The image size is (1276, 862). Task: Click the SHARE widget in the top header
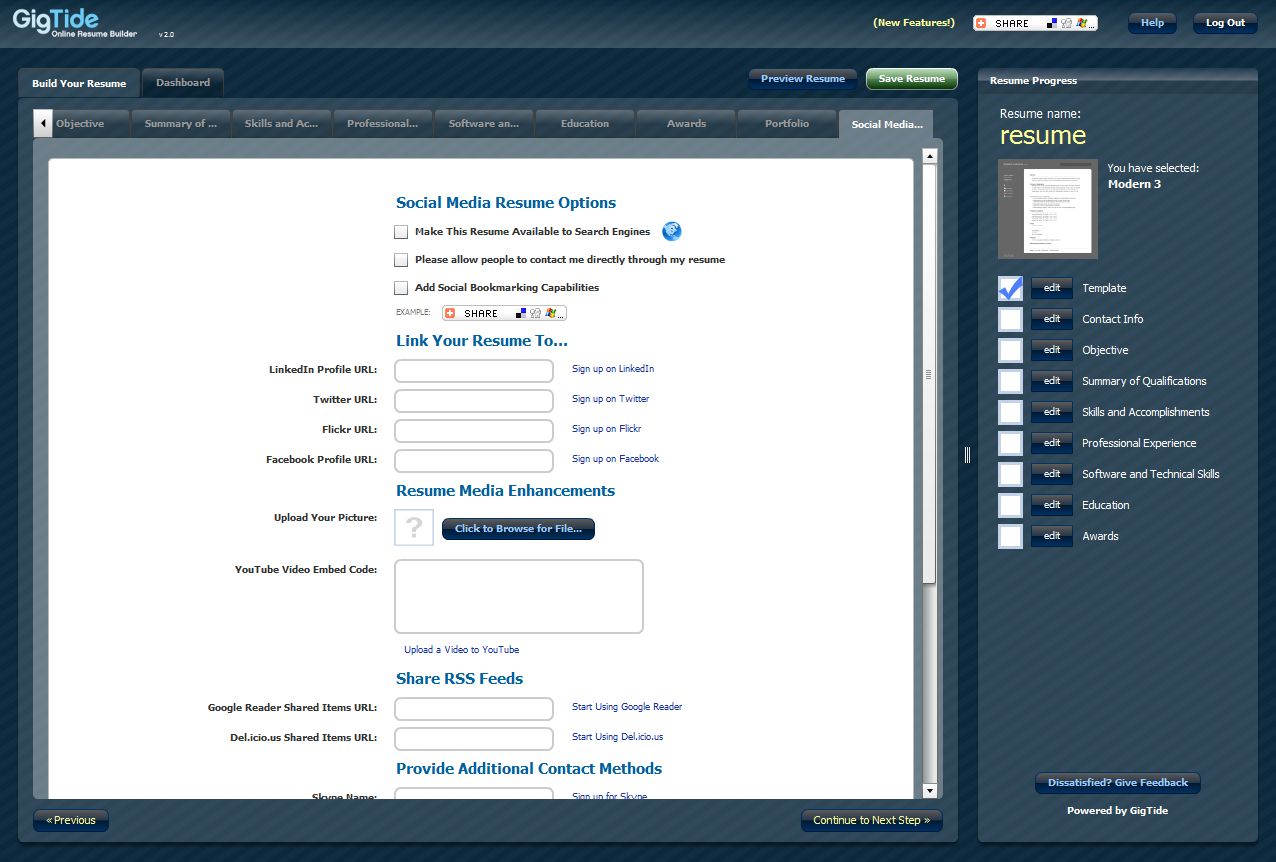coord(1035,23)
